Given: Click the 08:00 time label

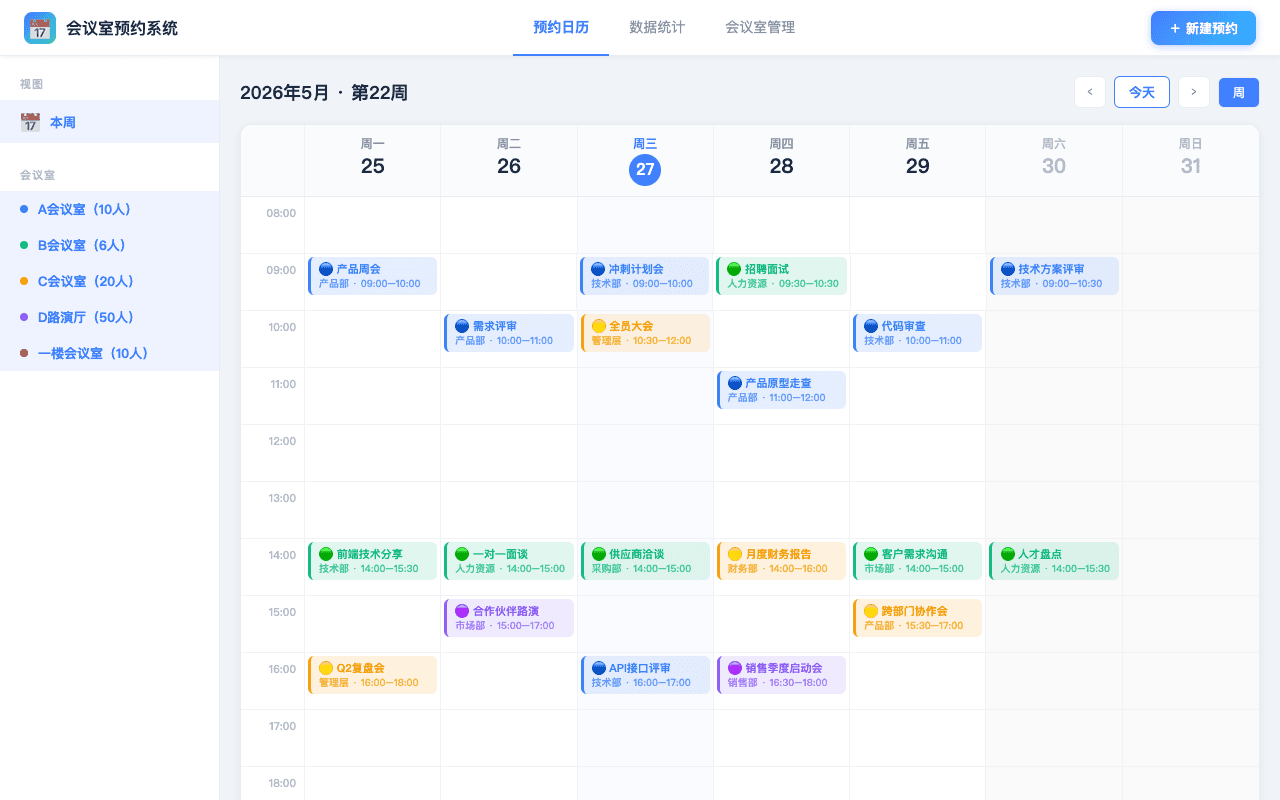Looking at the screenshot, I should point(281,213).
